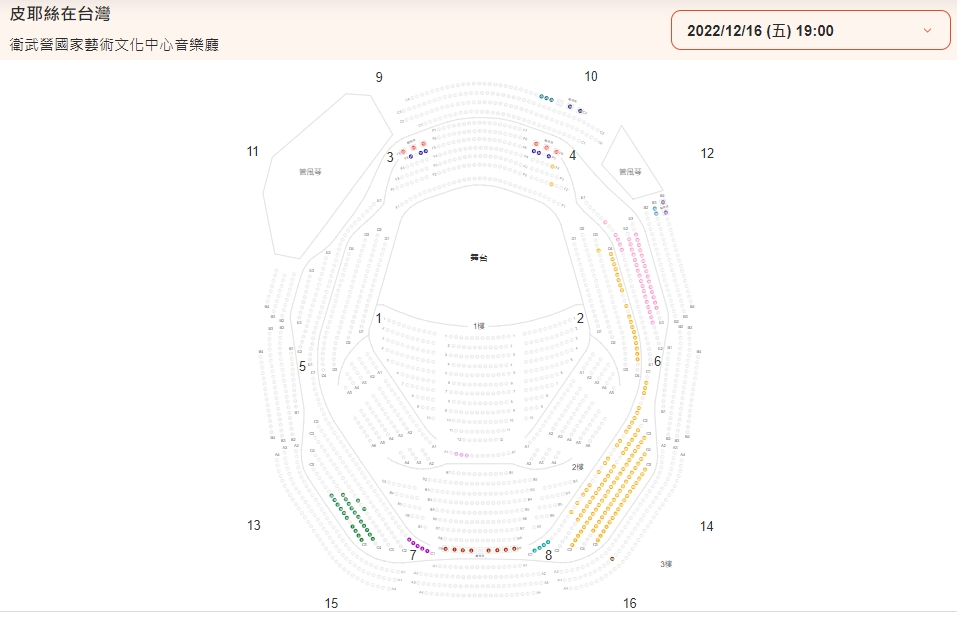
Task: Open the 2022/12/16 showtime dropdown
Action: click(x=811, y=31)
